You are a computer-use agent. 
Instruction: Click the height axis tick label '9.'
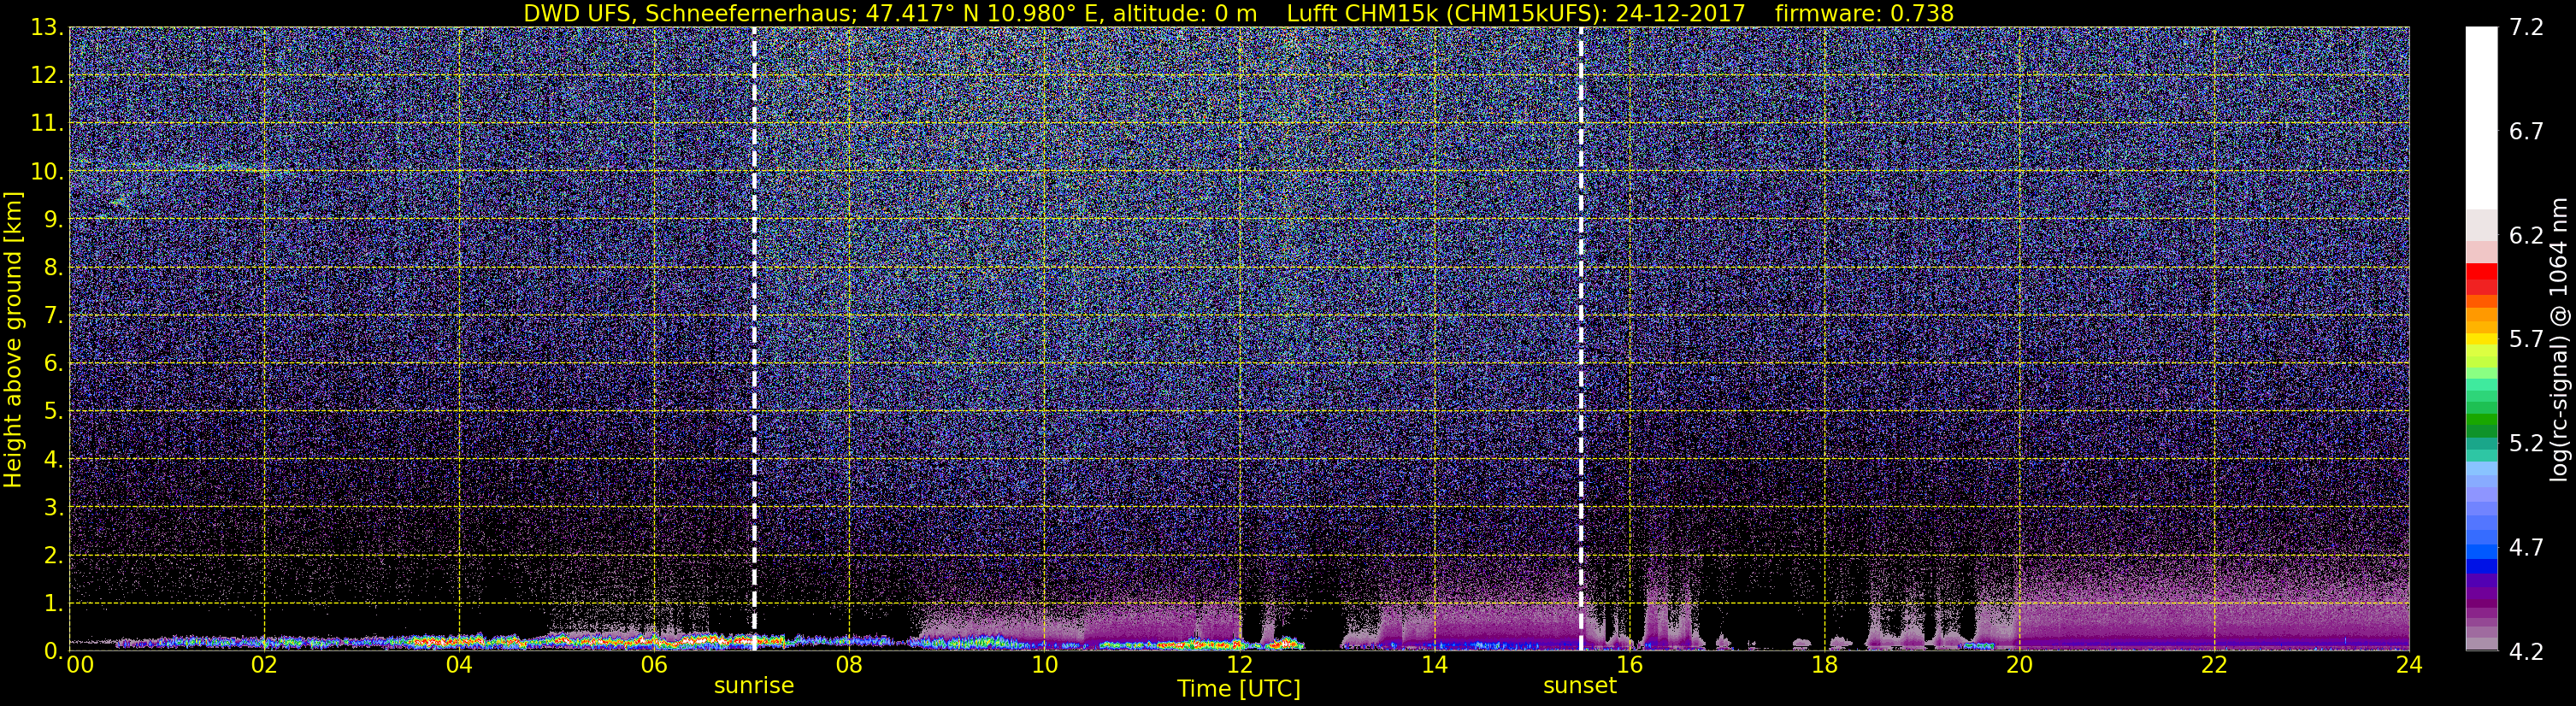[x=54, y=220]
